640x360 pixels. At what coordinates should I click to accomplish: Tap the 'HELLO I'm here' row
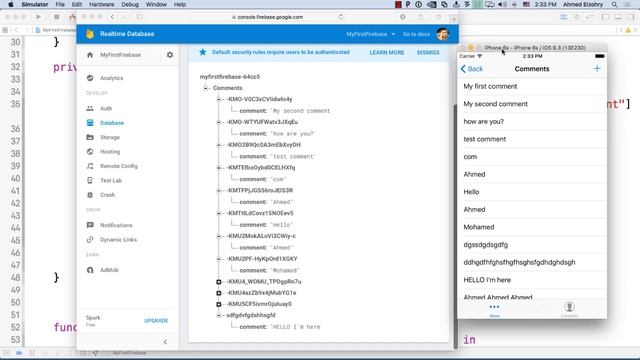532,280
